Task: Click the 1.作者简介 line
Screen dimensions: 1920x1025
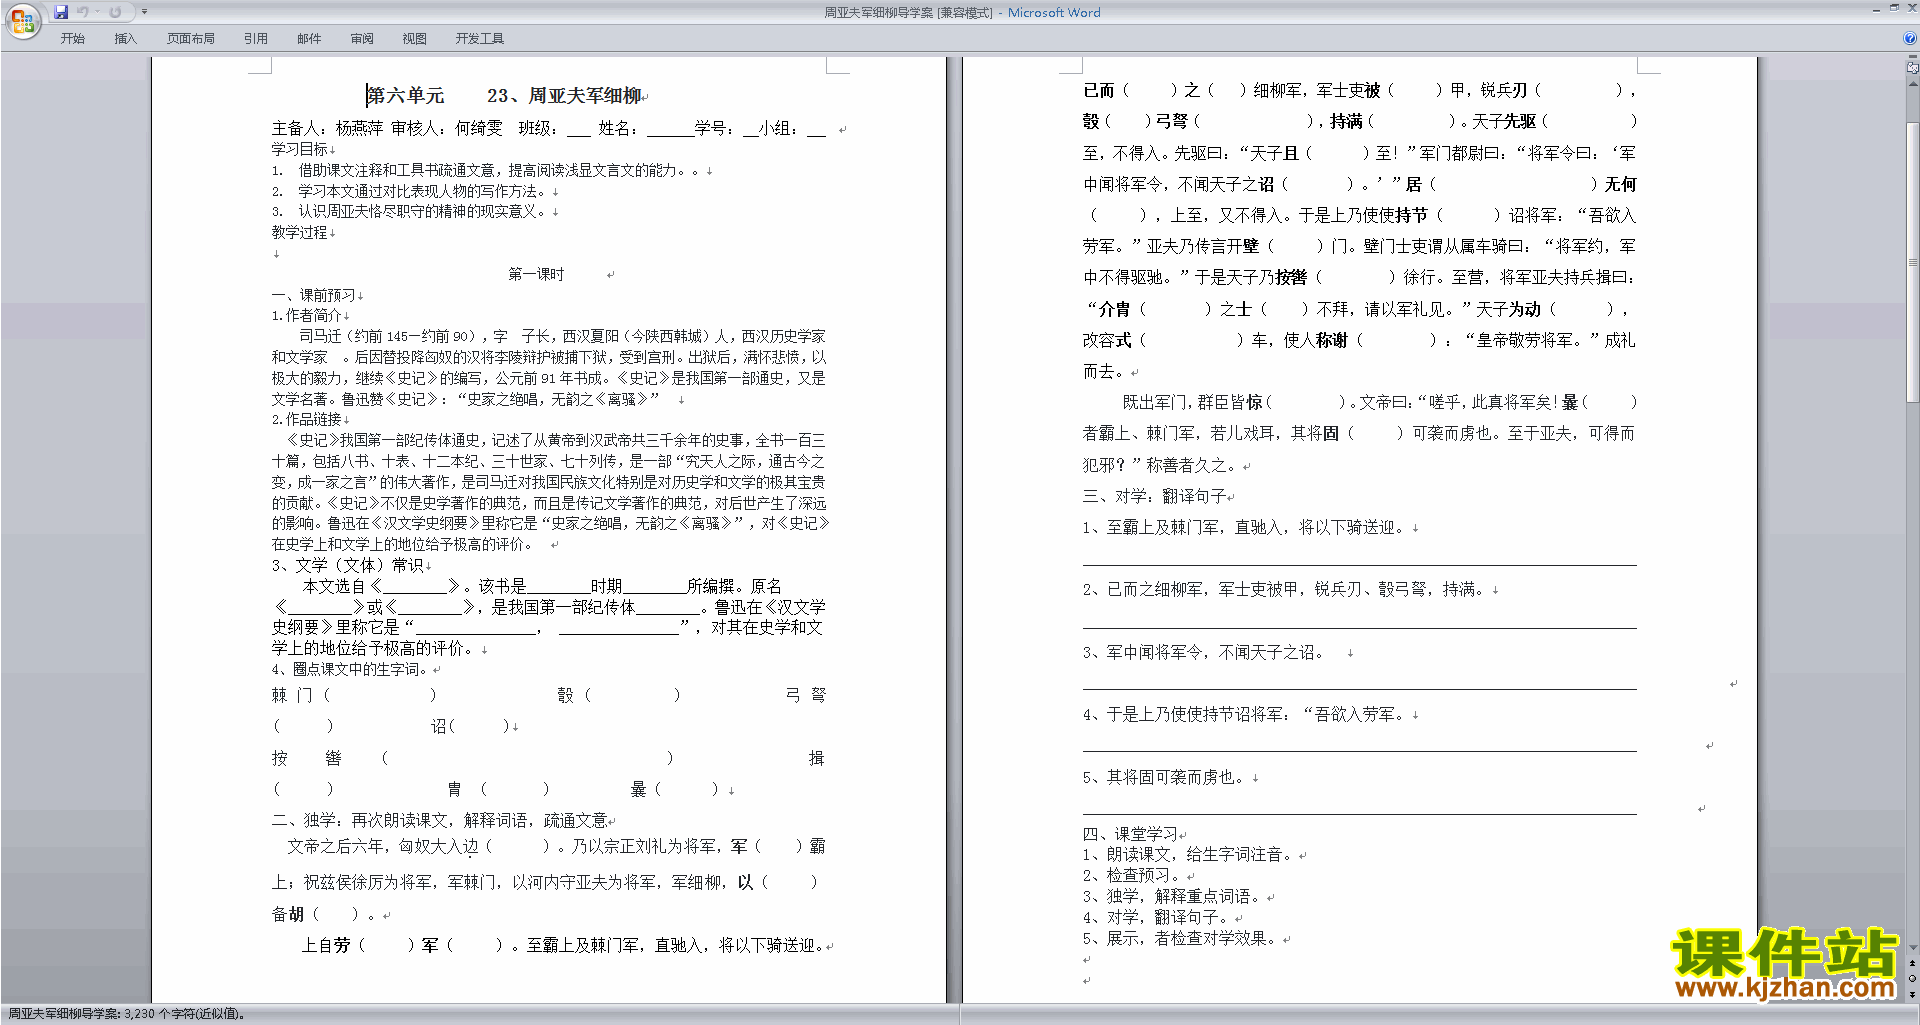Action: pos(307,316)
